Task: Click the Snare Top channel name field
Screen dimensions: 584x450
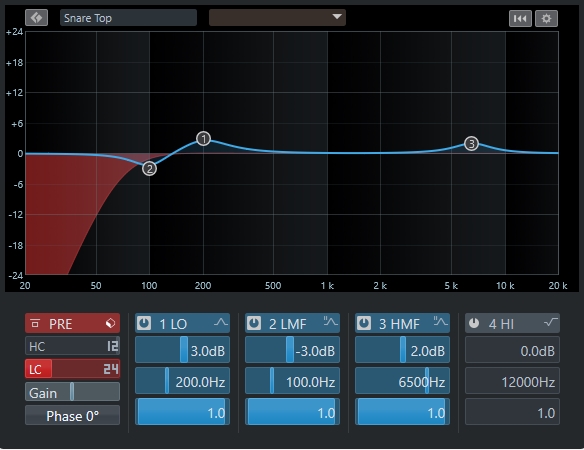Action: (128, 18)
